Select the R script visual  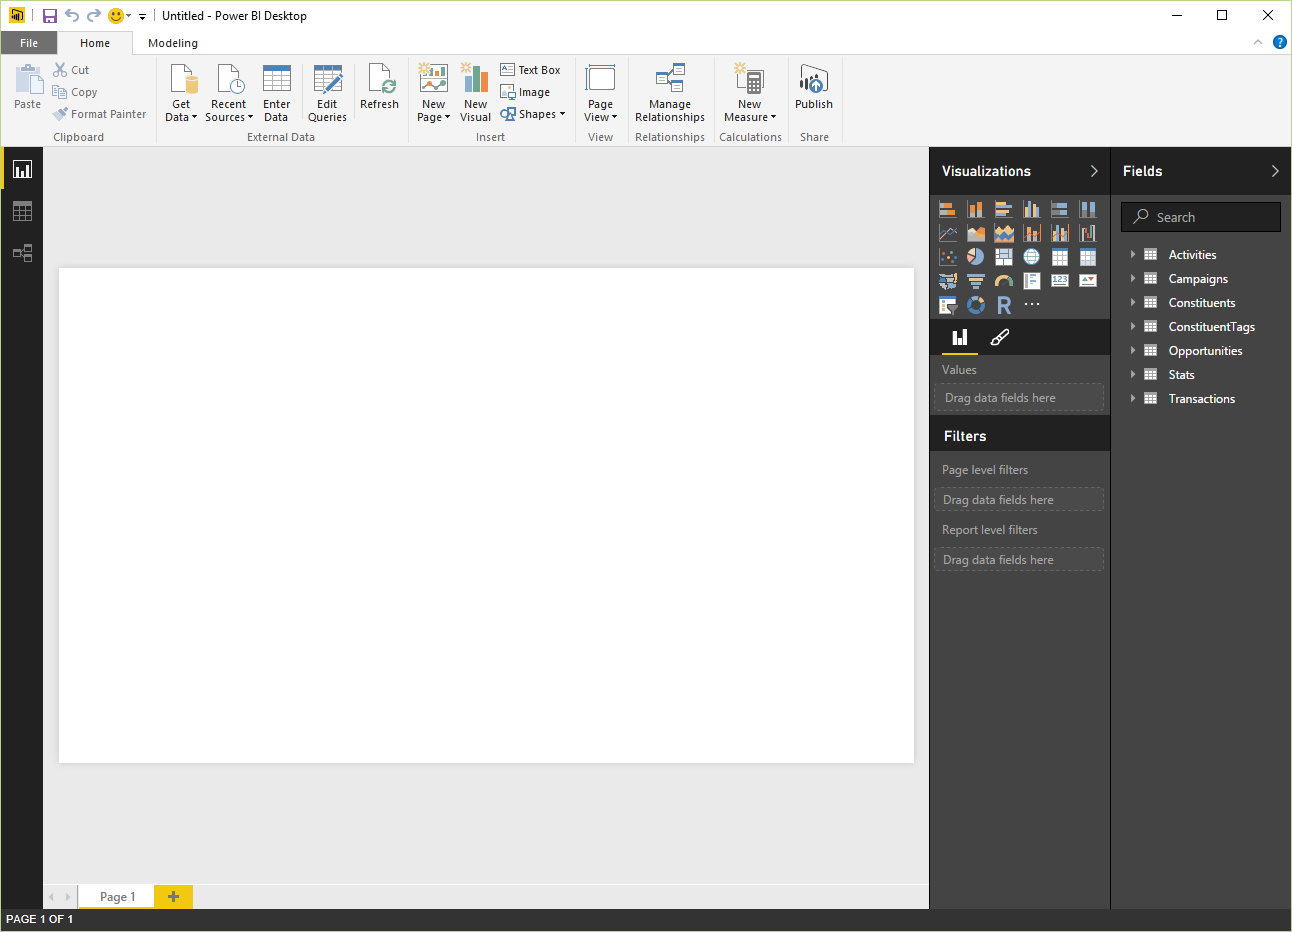(1004, 305)
